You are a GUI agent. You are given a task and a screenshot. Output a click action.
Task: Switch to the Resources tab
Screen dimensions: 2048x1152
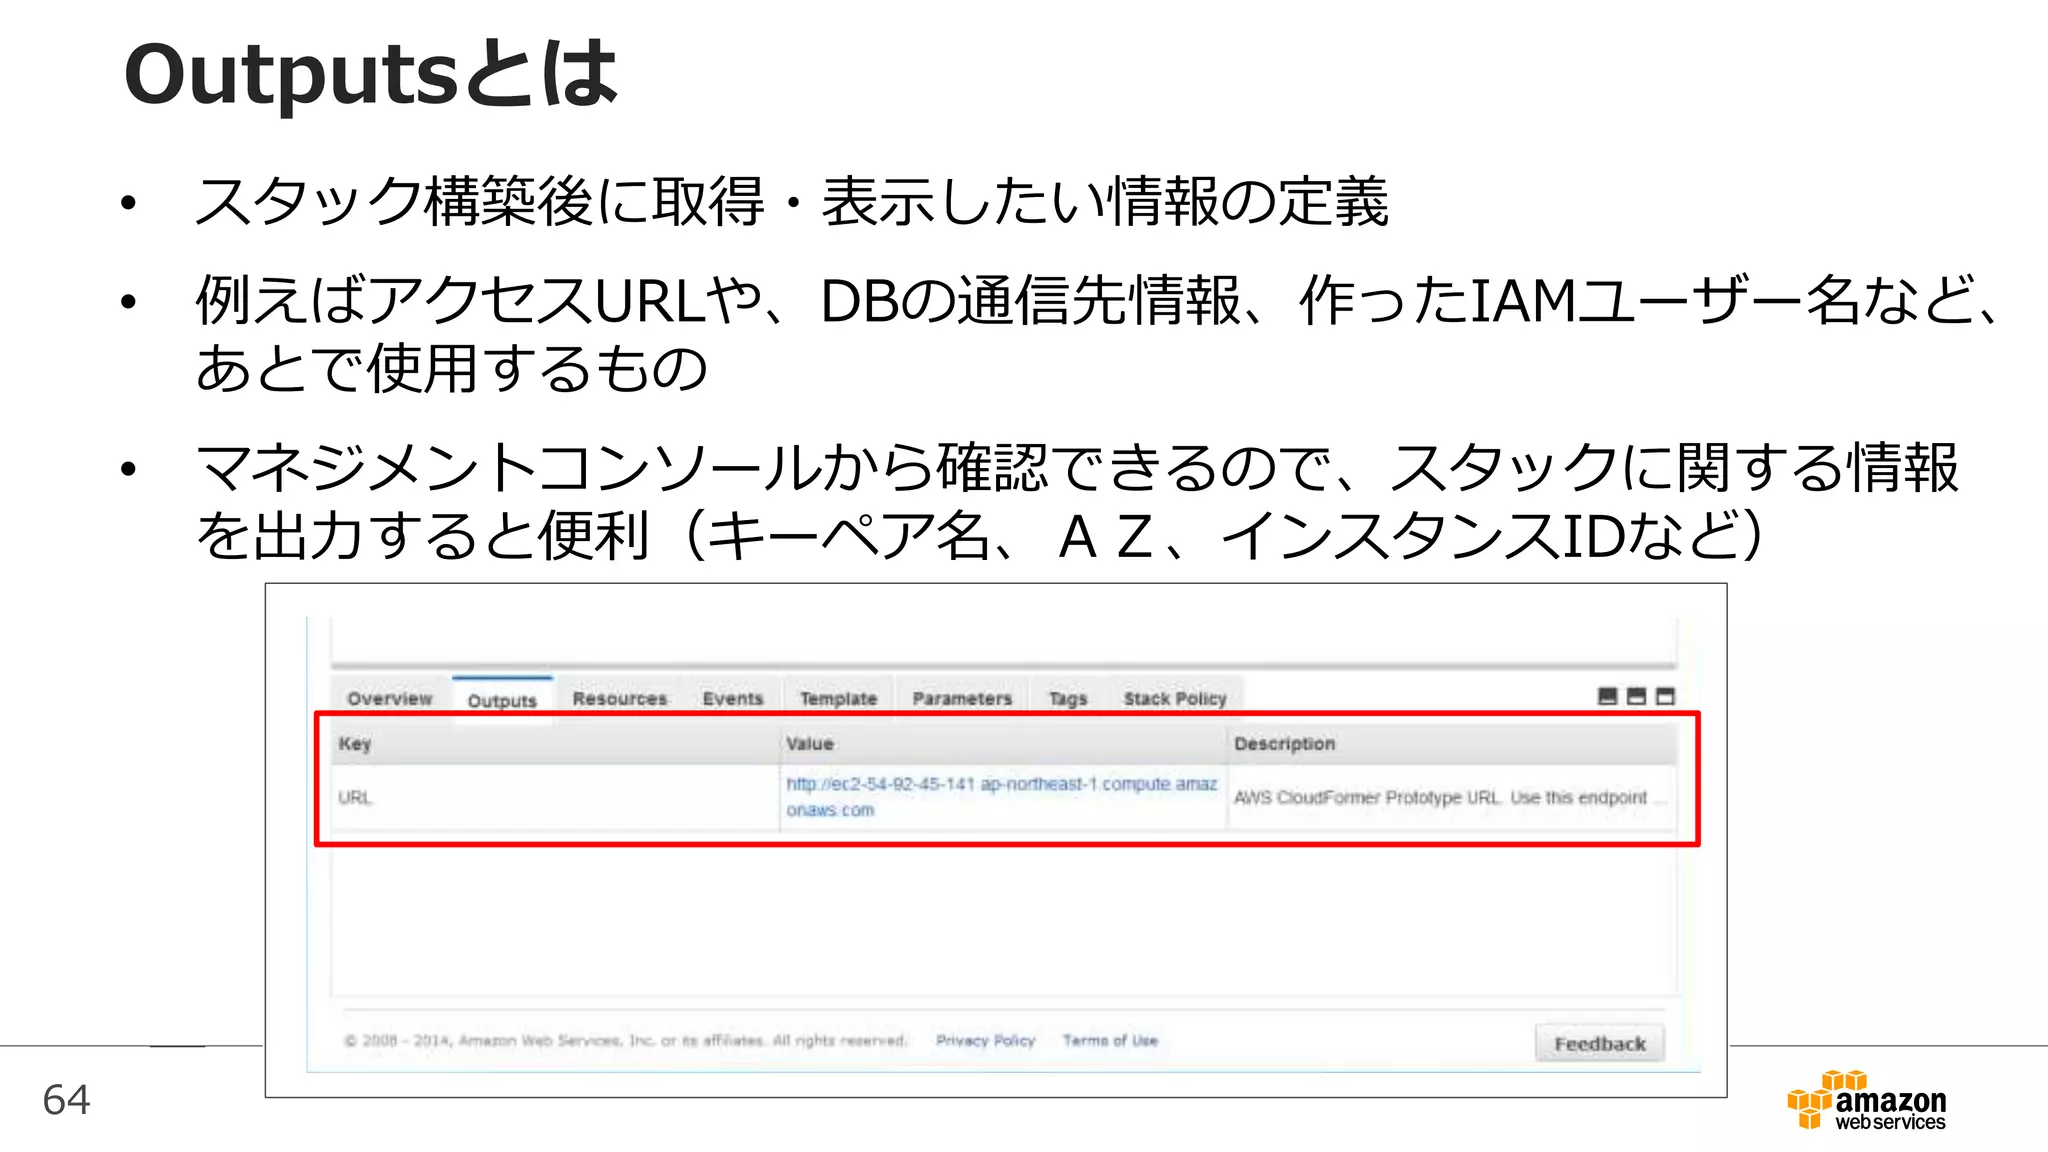(619, 698)
